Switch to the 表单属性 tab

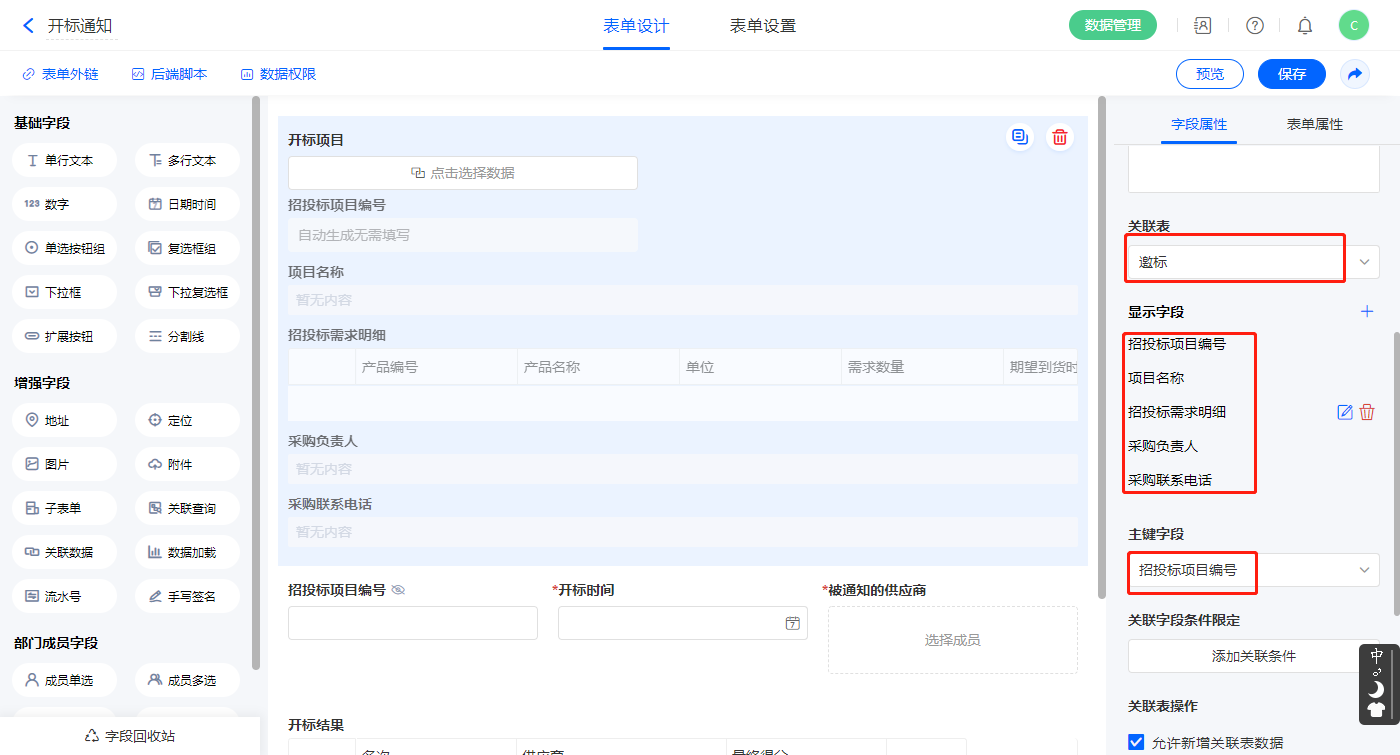(1314, 124)
